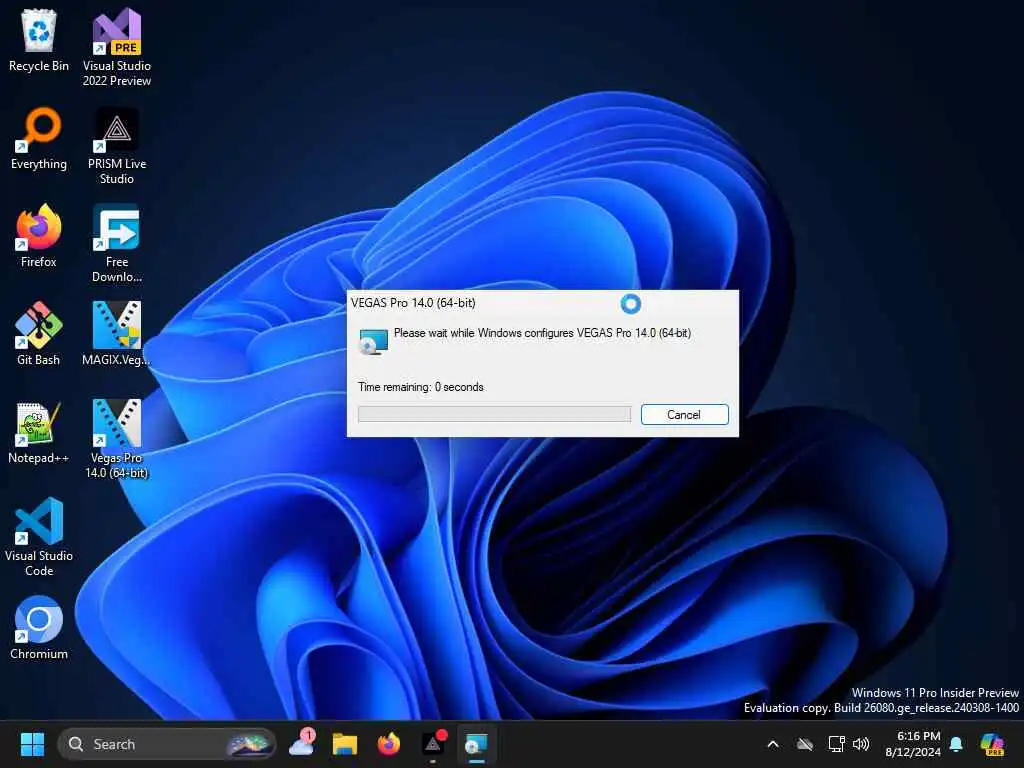Cancel the VEGAS Pro configuration
This screenshot has height=768, width=1024.
point(684,415)
